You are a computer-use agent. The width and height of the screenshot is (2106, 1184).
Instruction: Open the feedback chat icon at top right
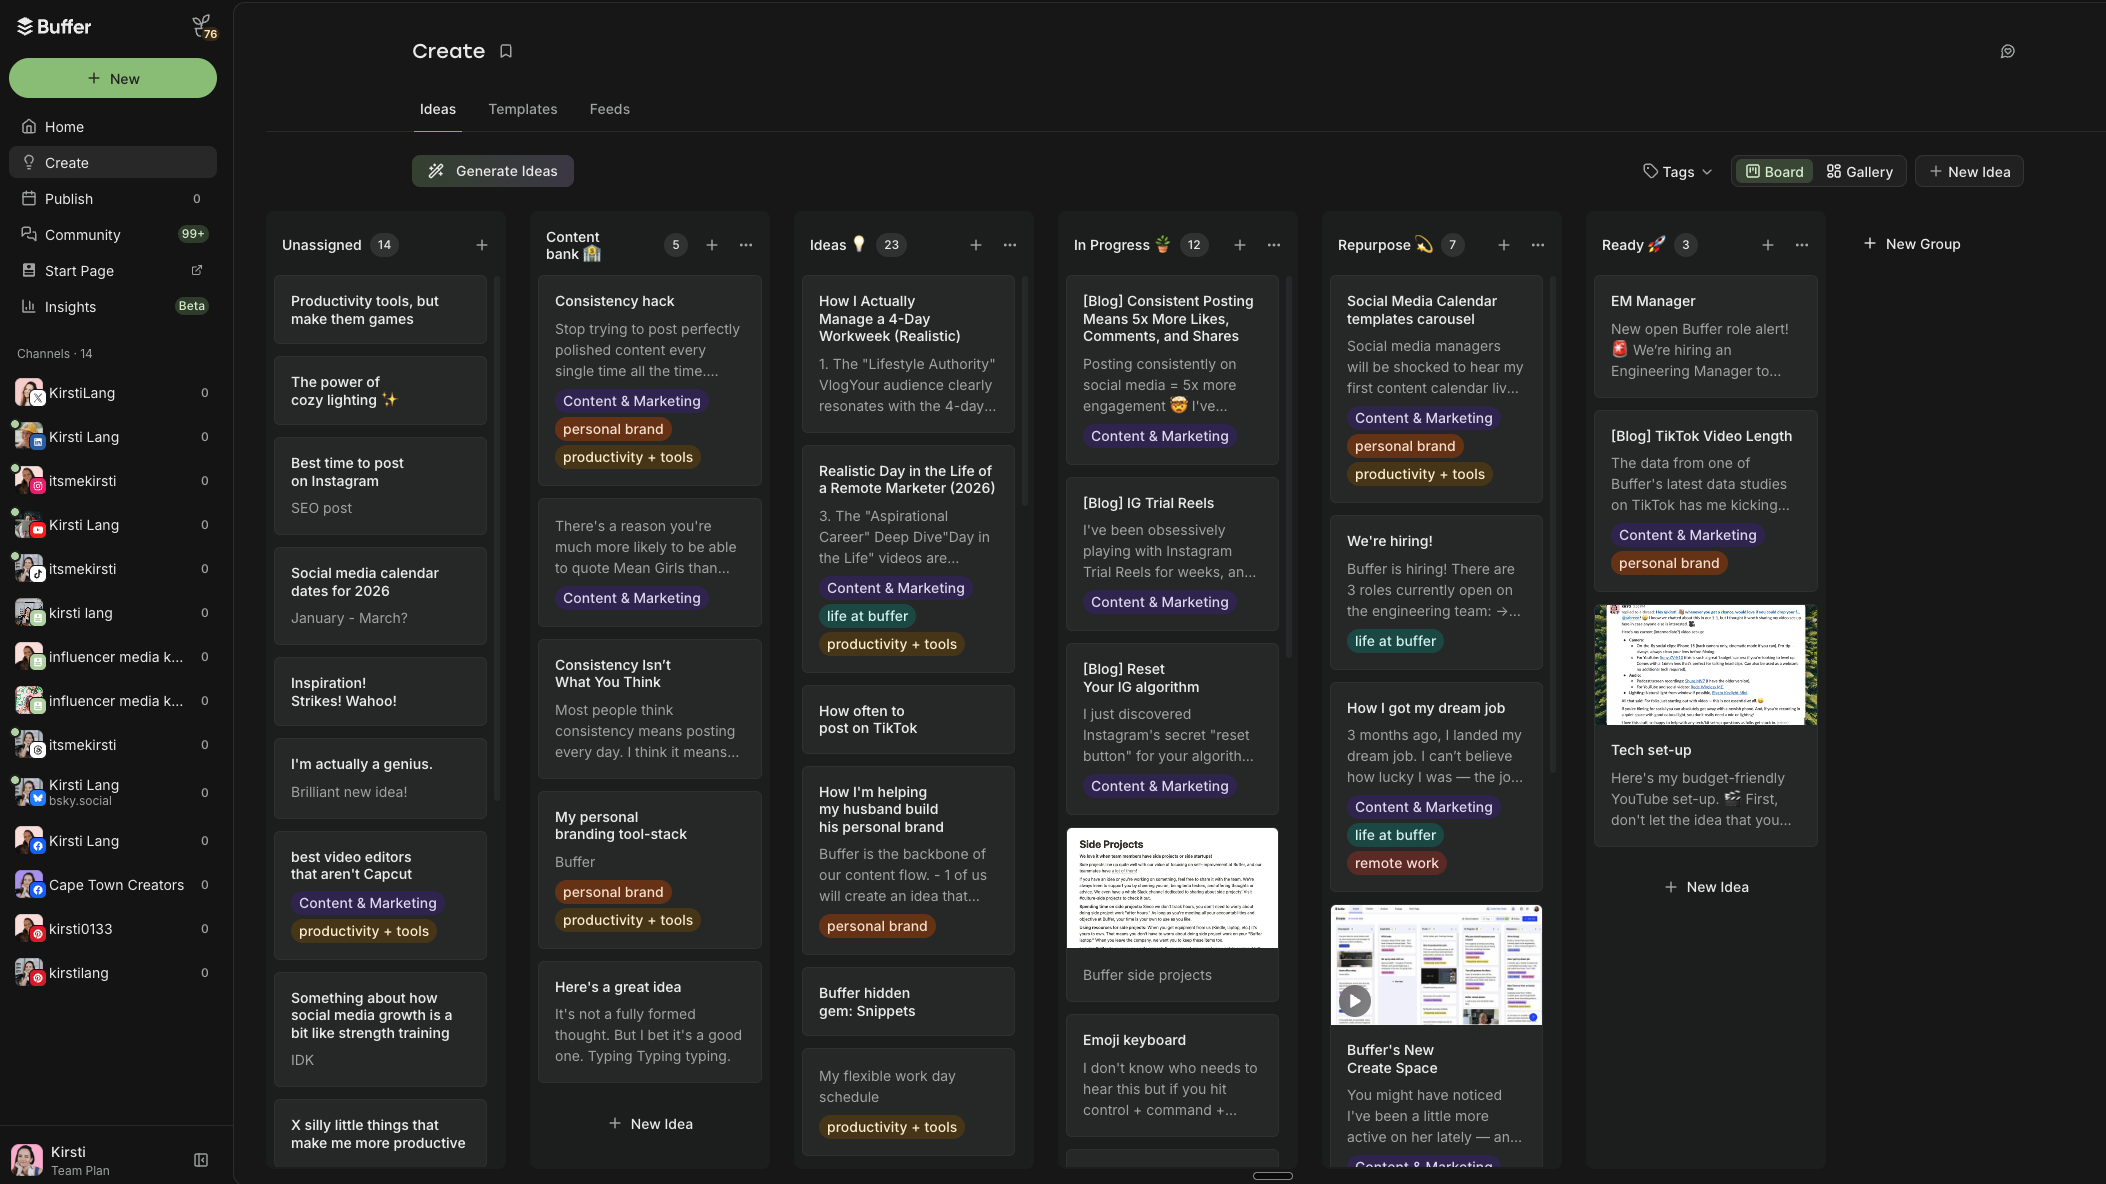click(x=2007, y=51)
